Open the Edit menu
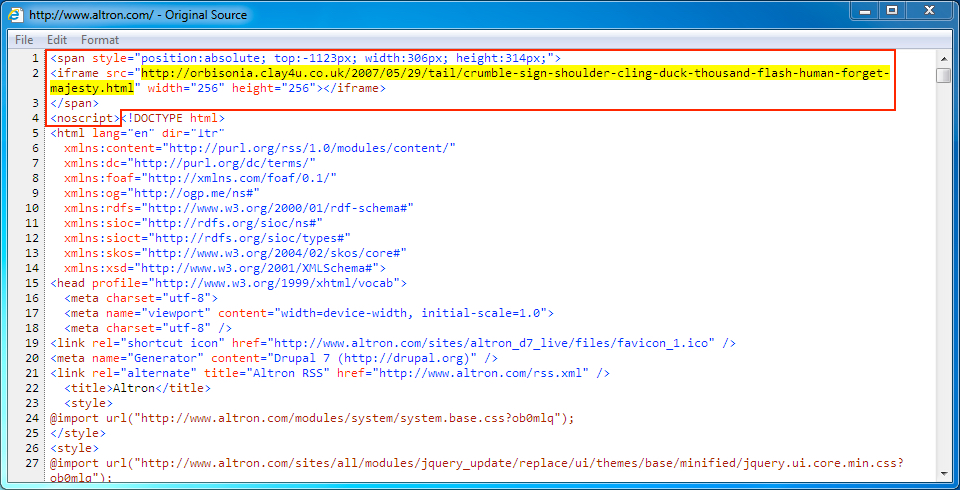The height and width of the screenshot is (490, 960). 57,40
